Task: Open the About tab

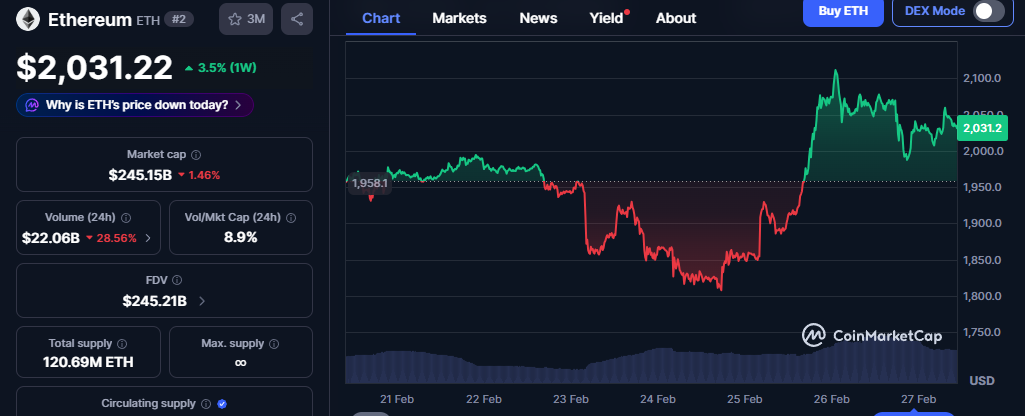Action: click(x=675, y=18)
